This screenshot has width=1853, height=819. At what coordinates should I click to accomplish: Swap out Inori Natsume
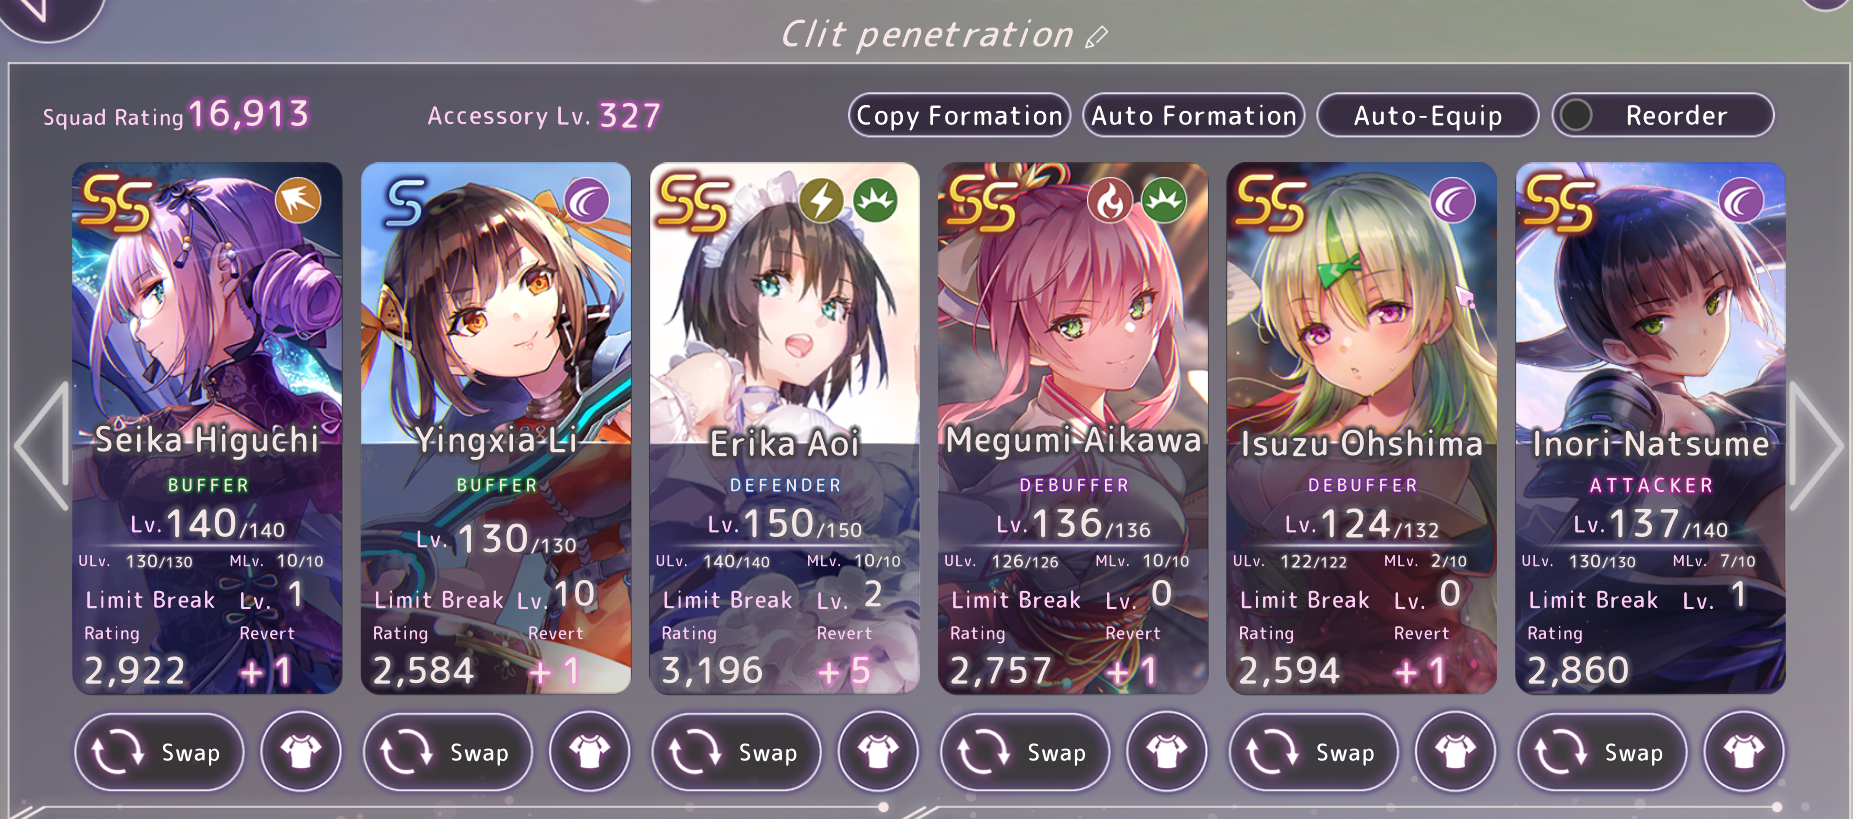pyautogui.click(x=1603, y=752)
